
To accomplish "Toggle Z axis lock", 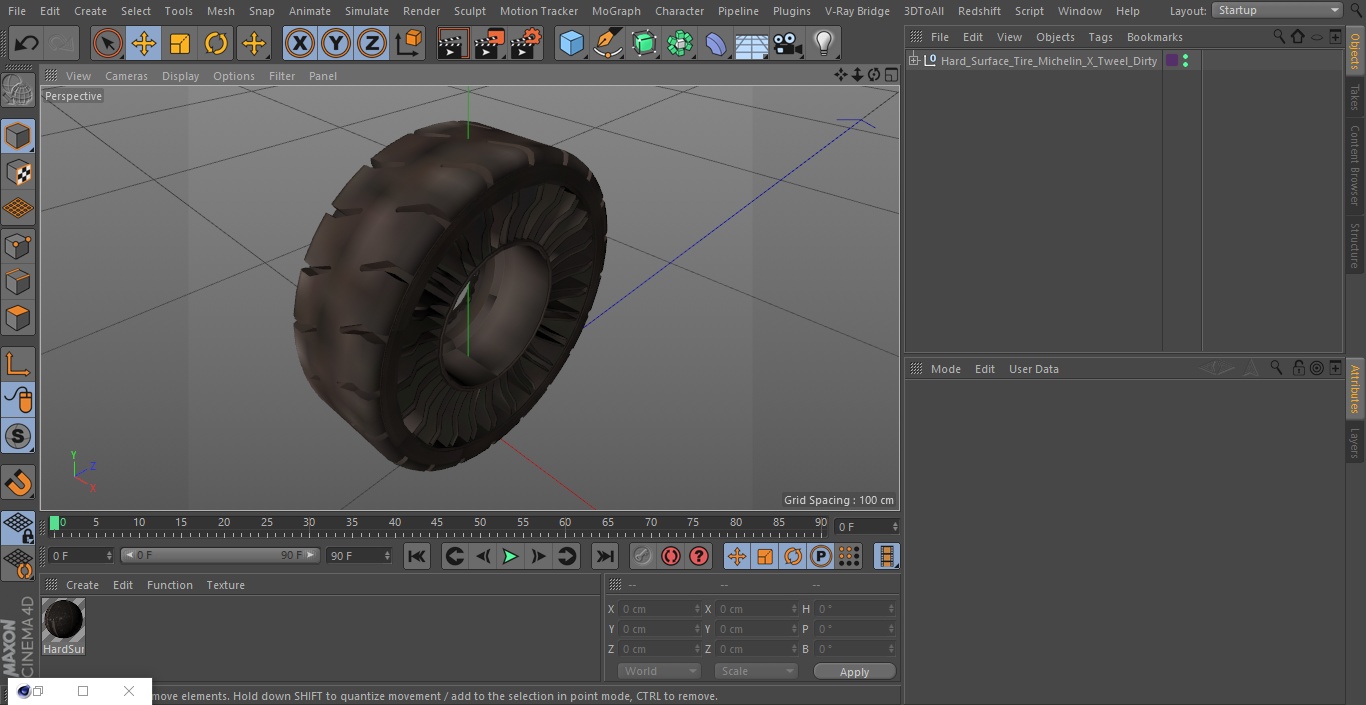I will point(372,43).
